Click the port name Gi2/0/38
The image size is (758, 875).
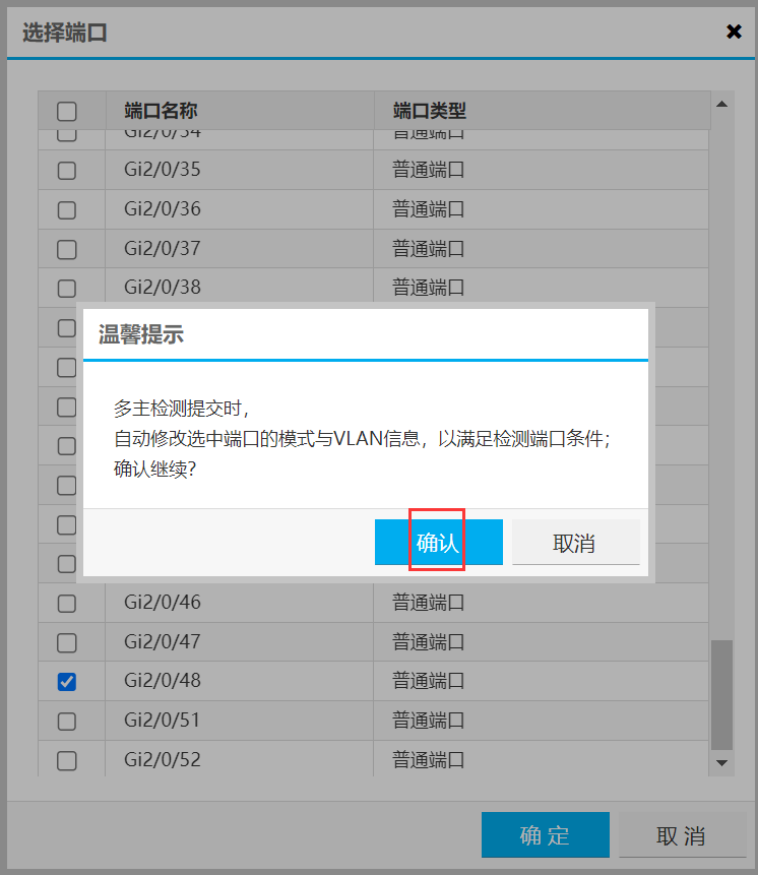(162, 287)
